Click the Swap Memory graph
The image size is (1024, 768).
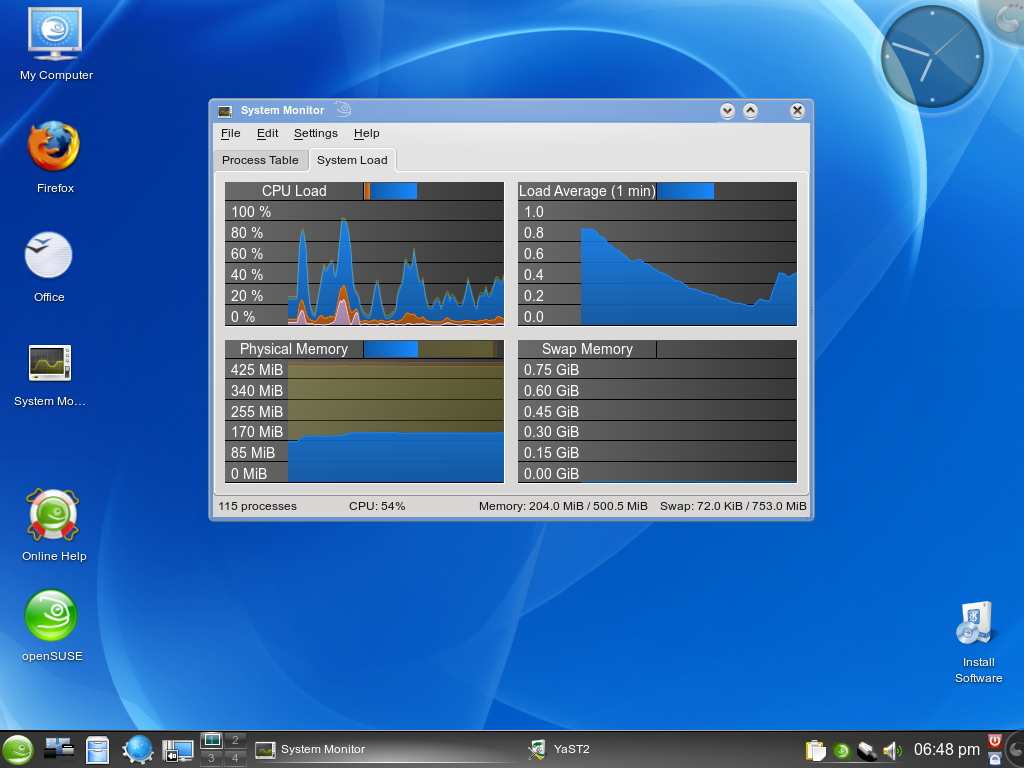pyautogui.click(x=657, y=411)
